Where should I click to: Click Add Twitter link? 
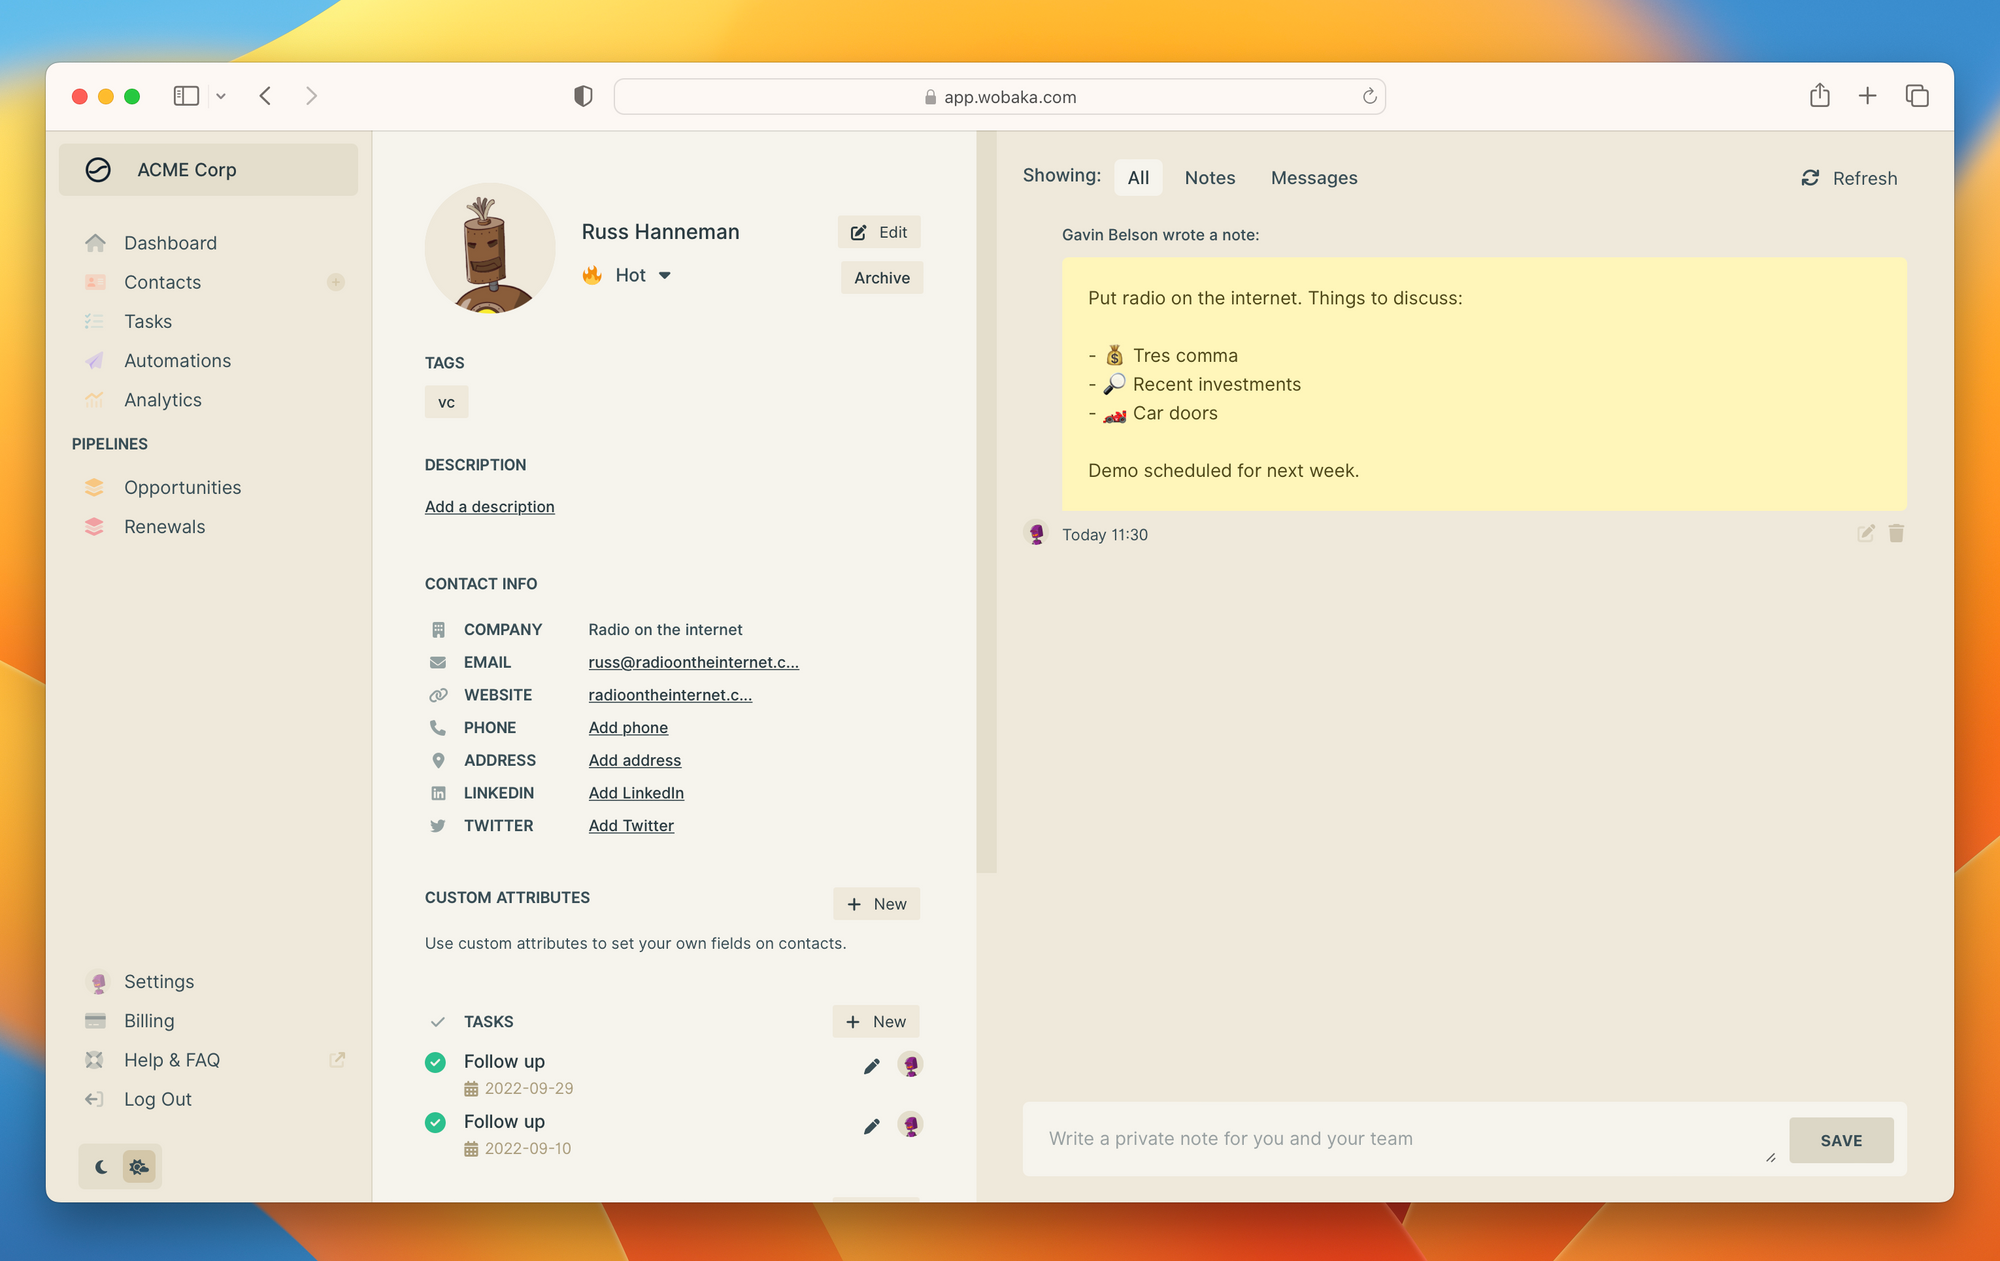coord(631,826)
